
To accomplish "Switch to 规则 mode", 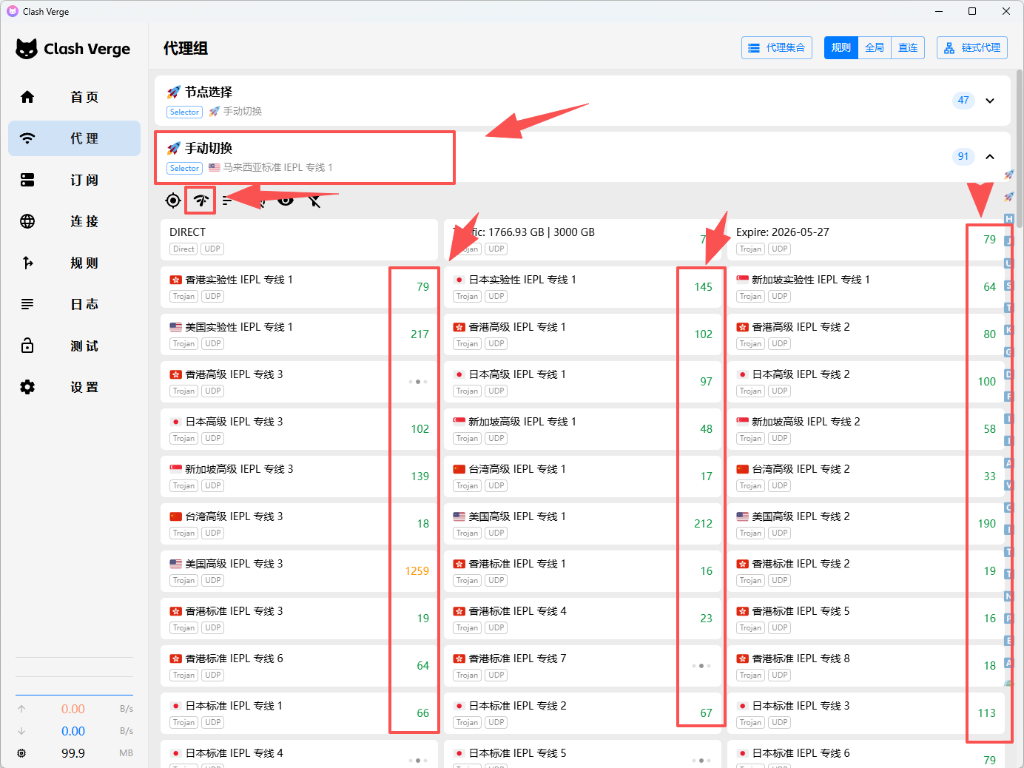I will click(840, 48).
